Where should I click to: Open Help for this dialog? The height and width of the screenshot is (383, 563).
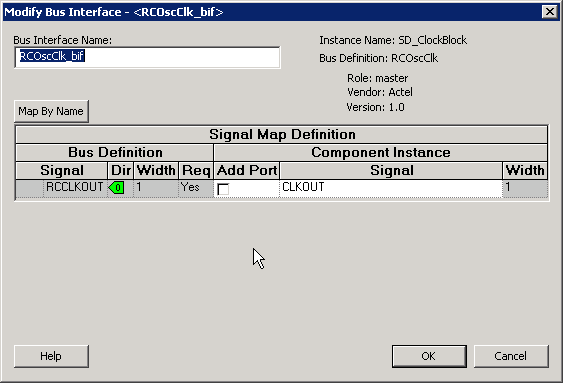click(51, 356)
